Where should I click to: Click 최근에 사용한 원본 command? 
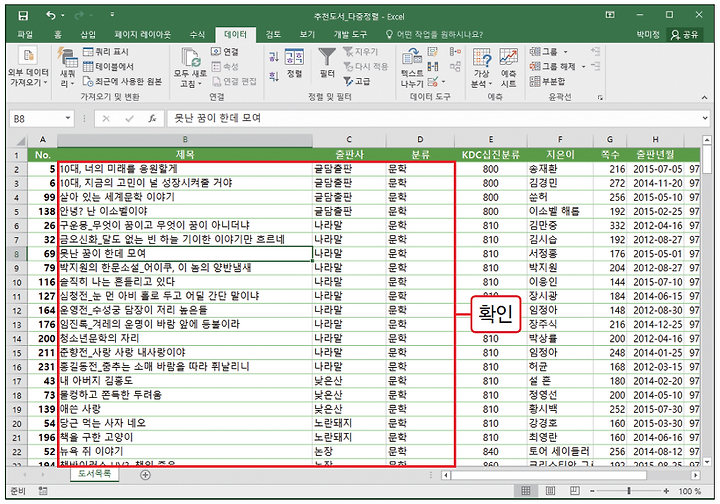coord(122,81)
